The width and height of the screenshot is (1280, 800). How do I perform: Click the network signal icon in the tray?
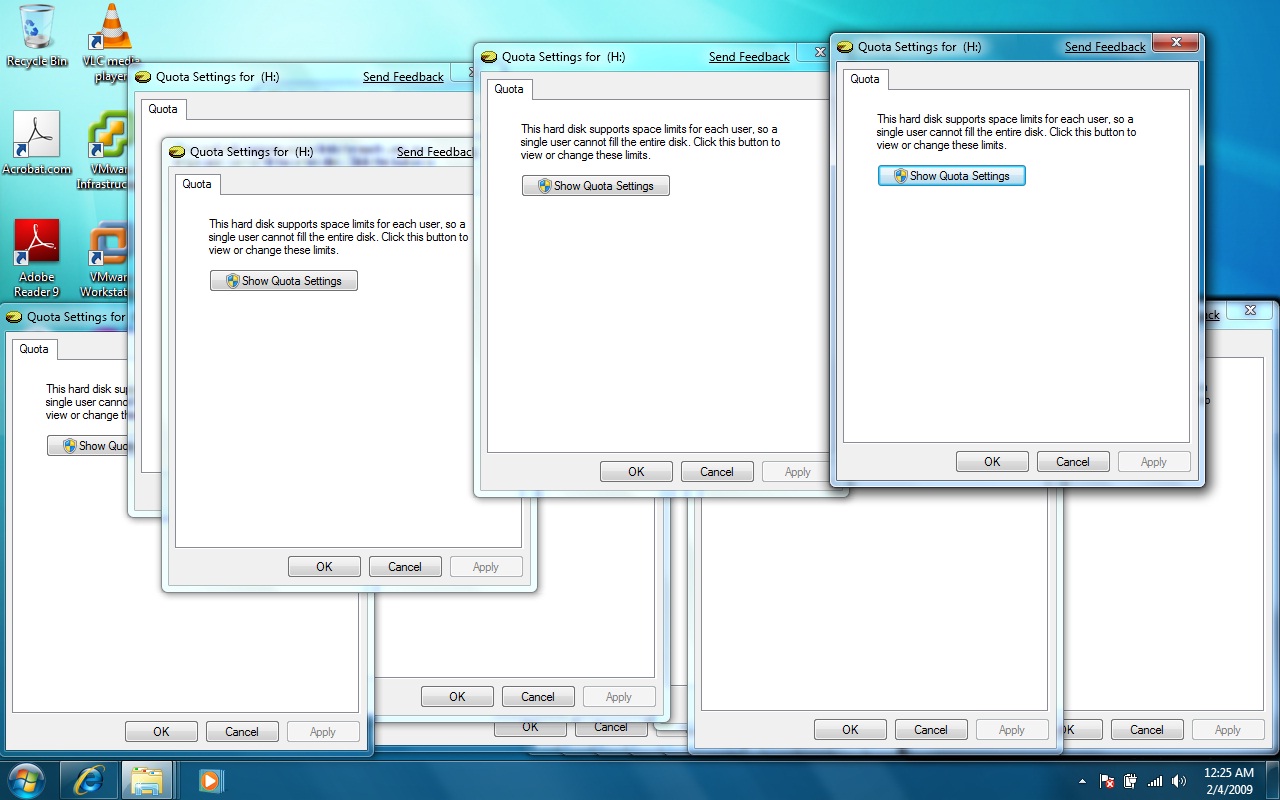1155,781
